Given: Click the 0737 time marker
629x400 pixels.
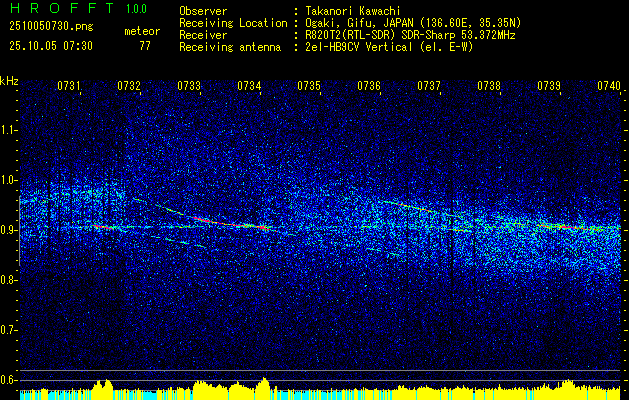Looking at the screenshot, I should (428, 86).
